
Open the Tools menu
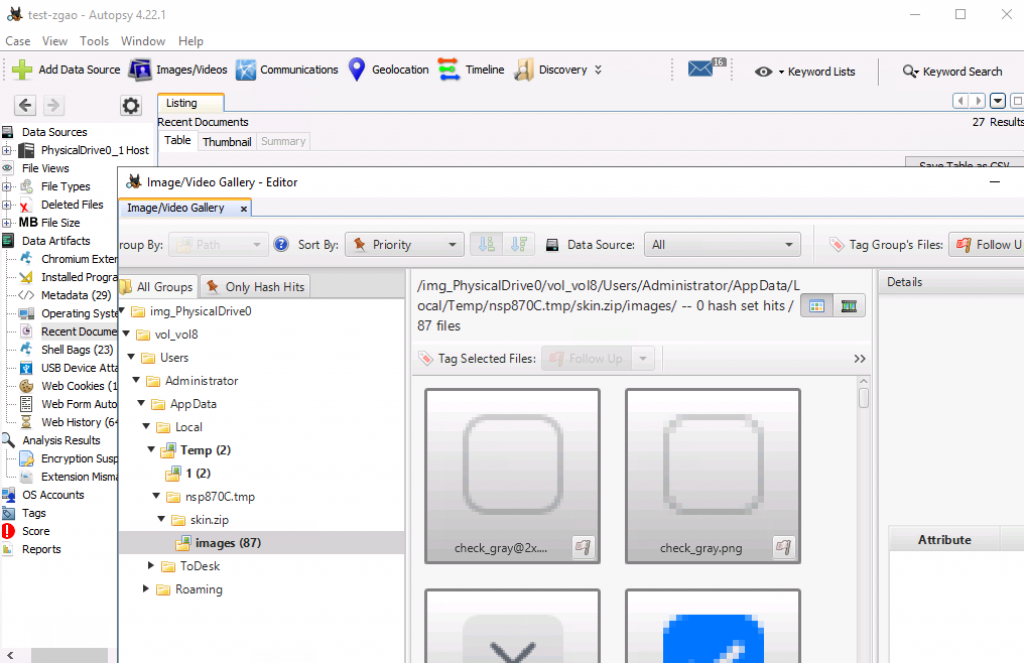(94, 41)
